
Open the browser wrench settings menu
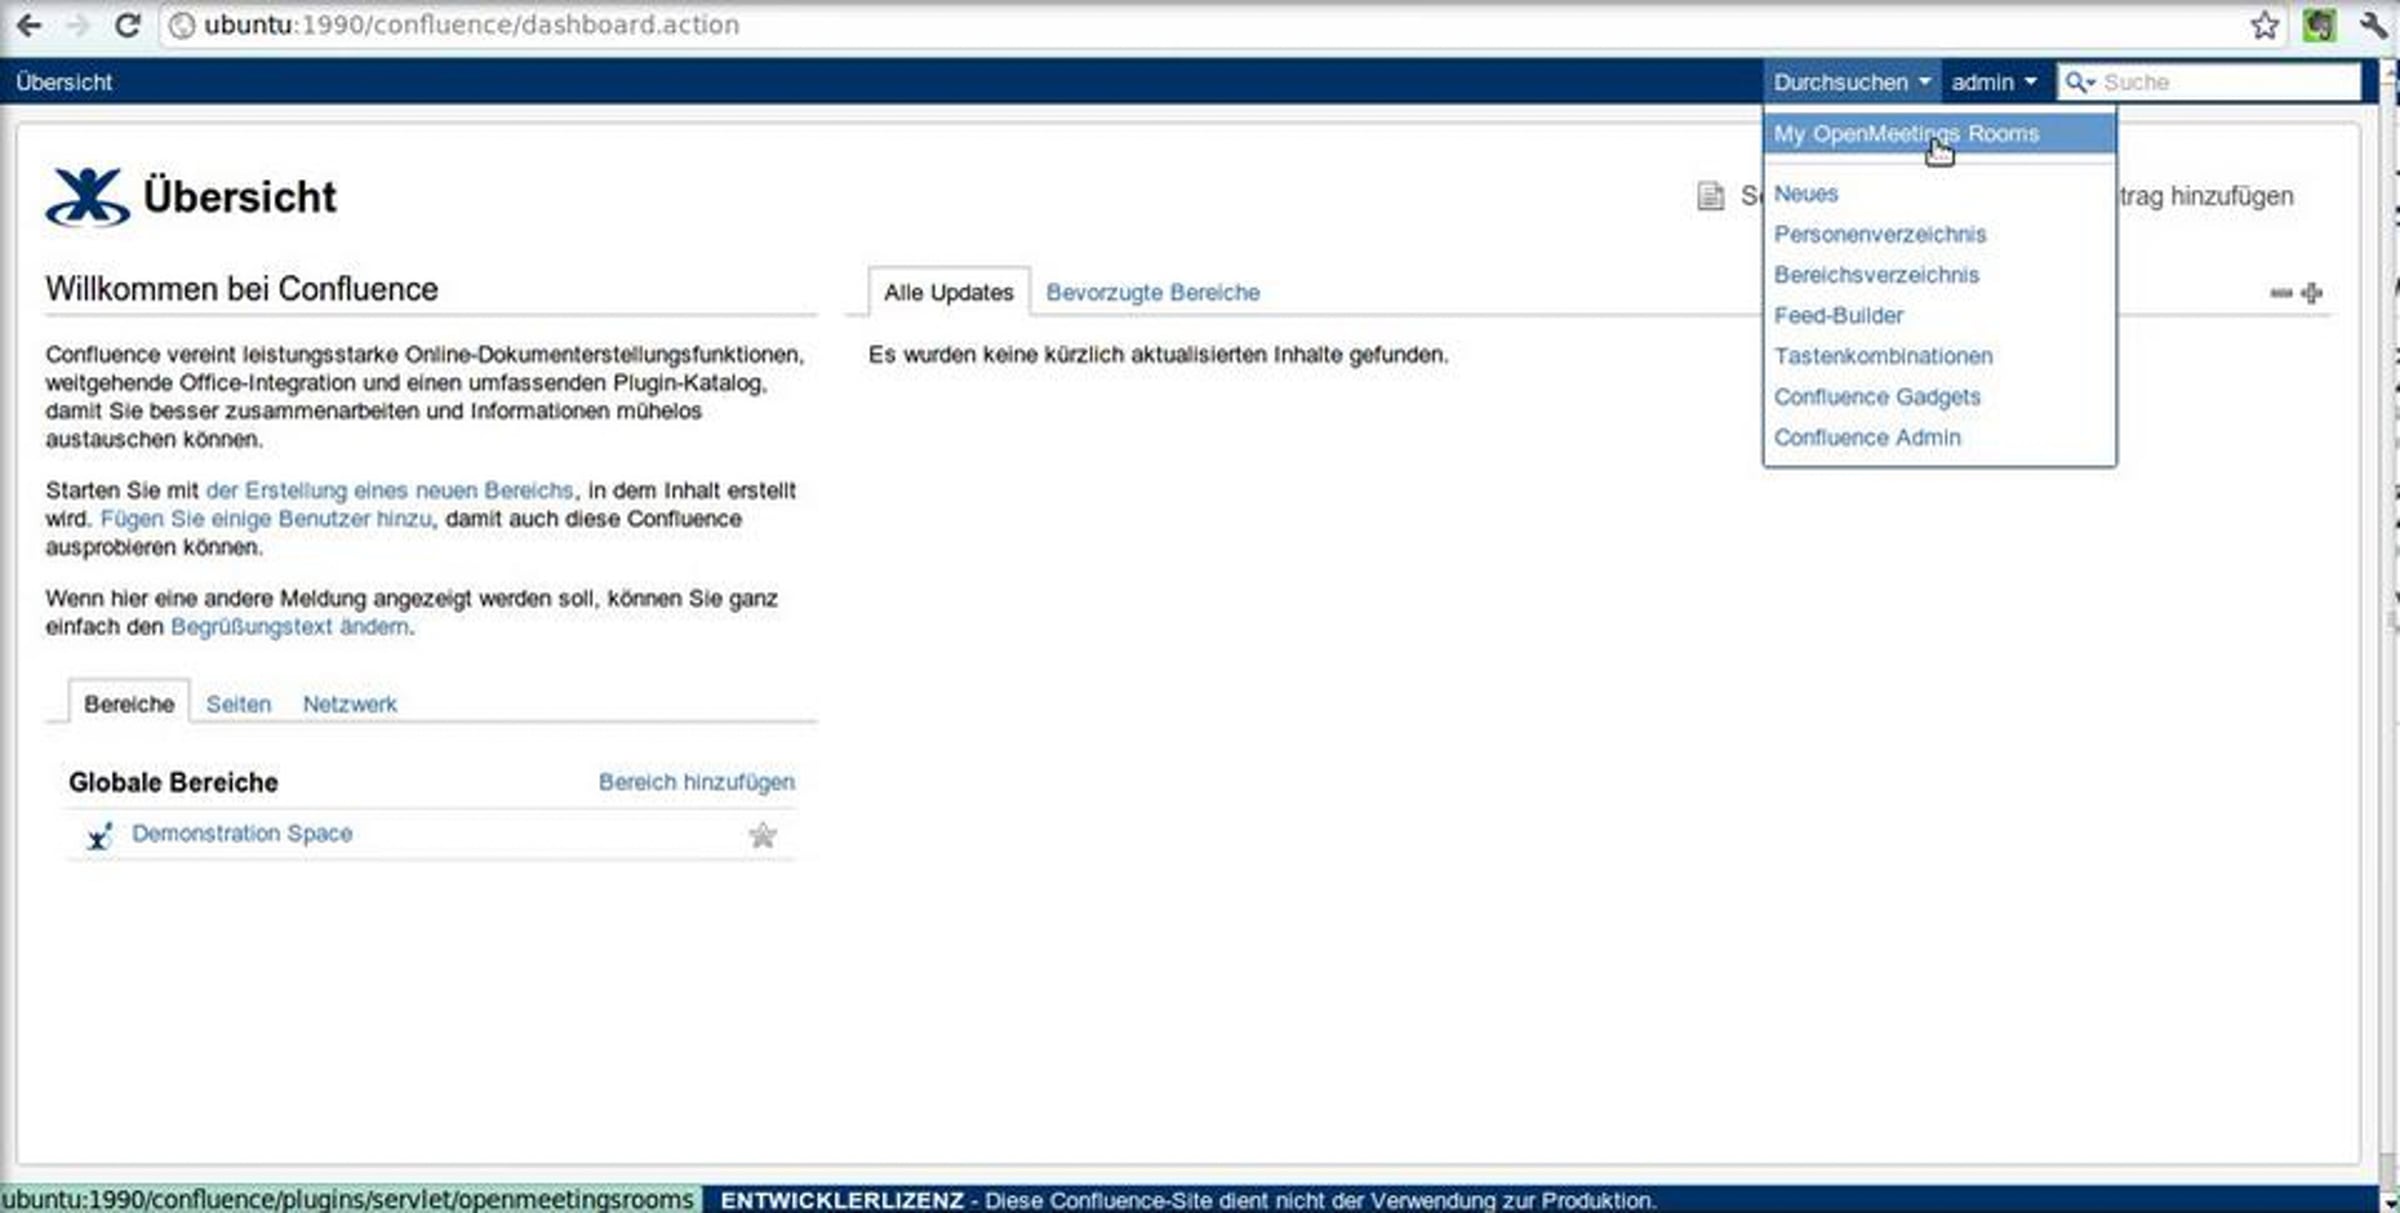[2374, 25]
